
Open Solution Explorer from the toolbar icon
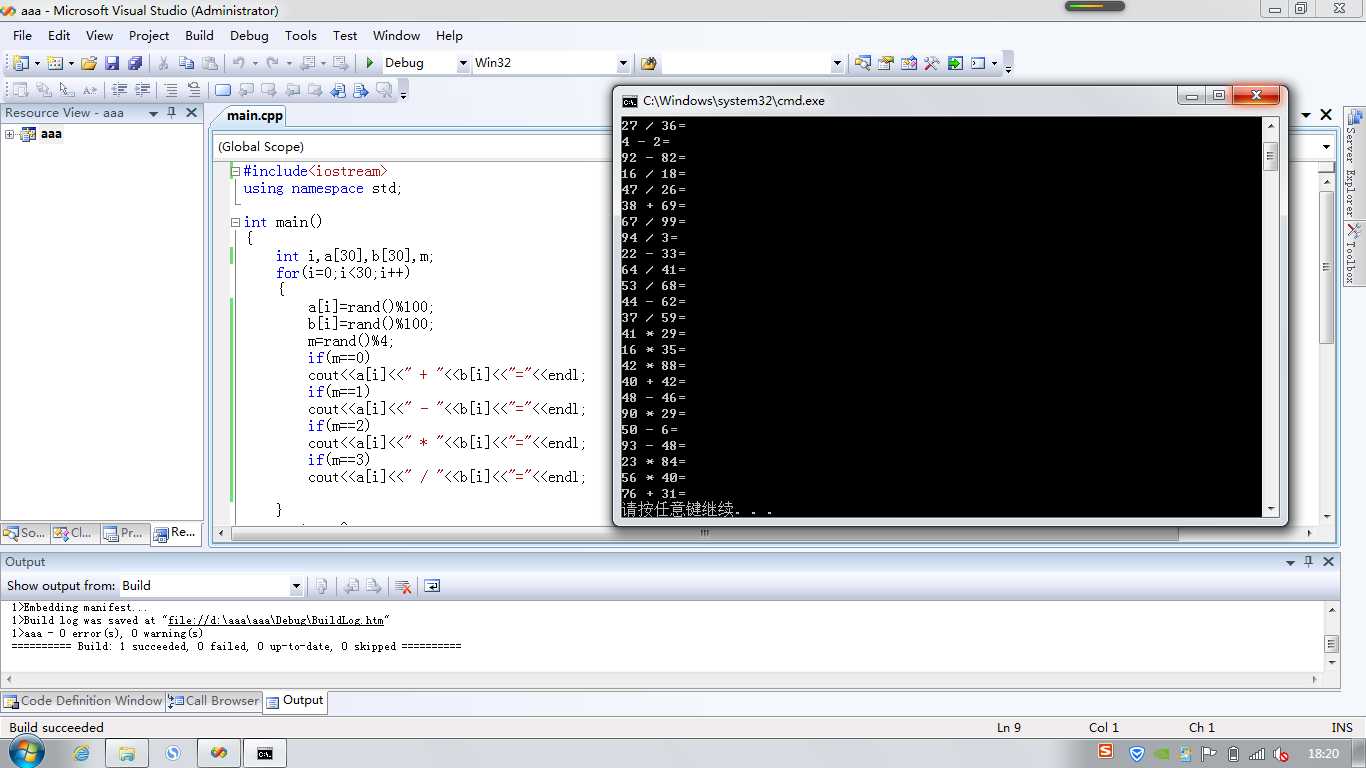(x=863, y=63)
